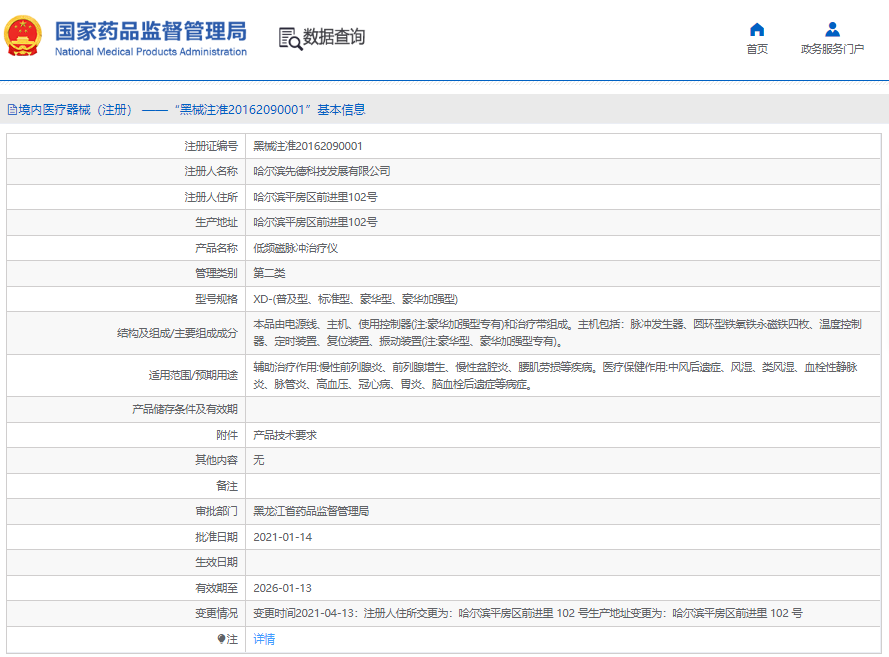Open the 数据查询 search icon

(x=290, y=39)
